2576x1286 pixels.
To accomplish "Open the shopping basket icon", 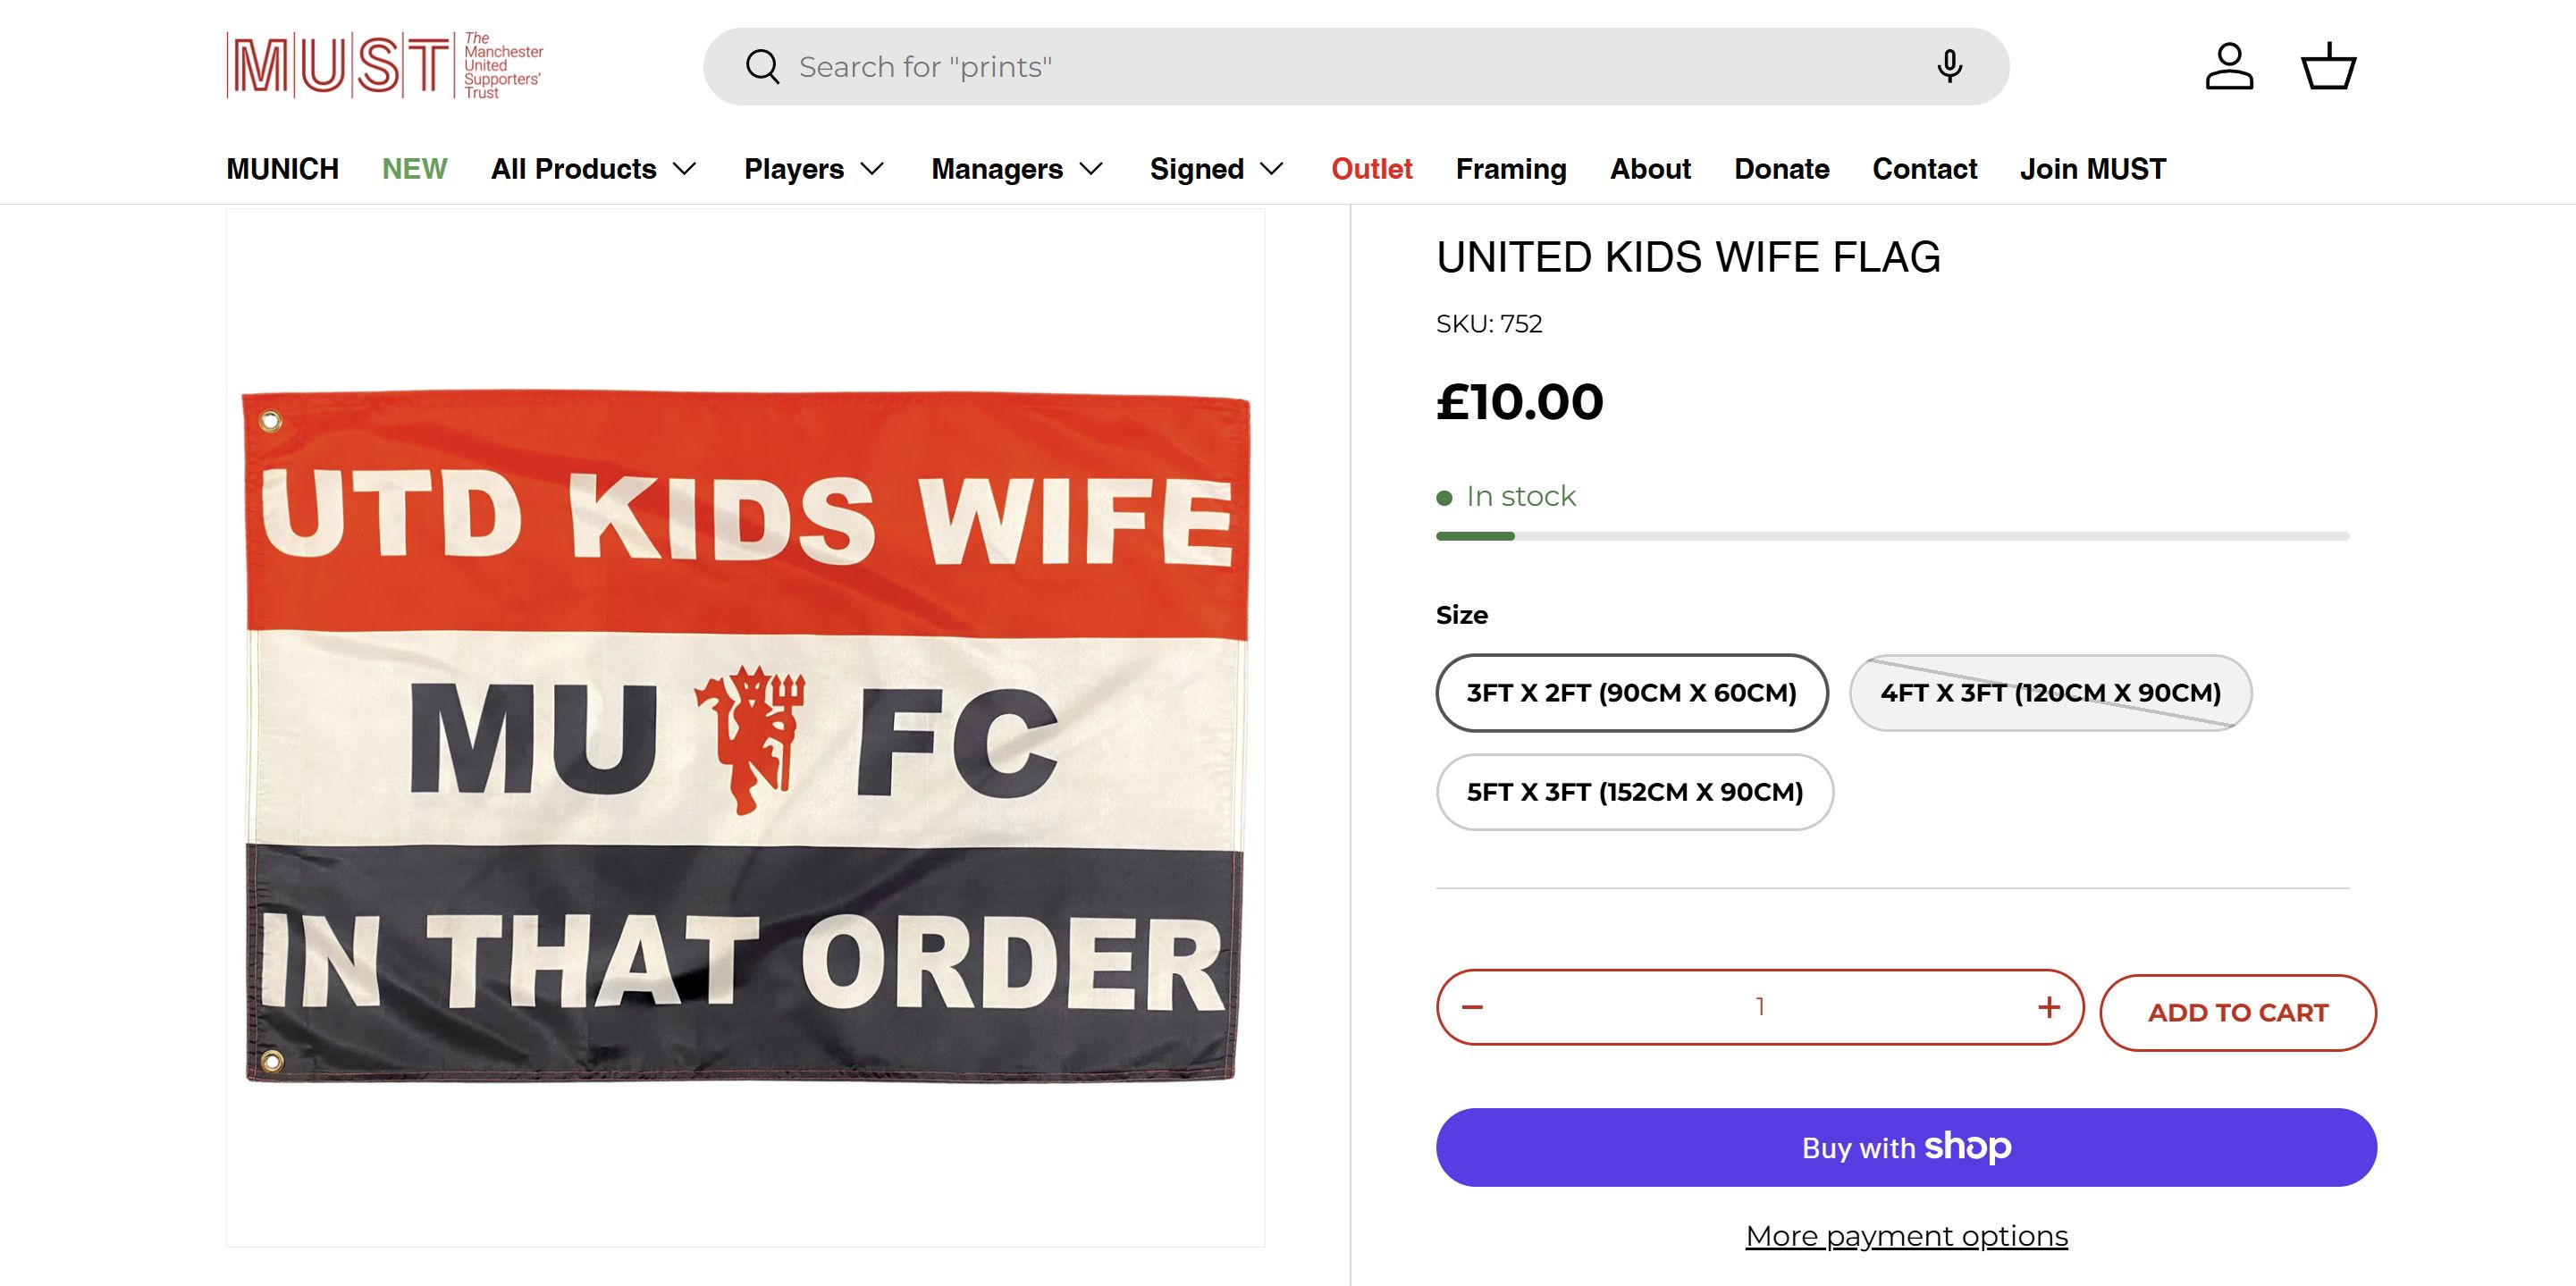I will (2328, 67).
